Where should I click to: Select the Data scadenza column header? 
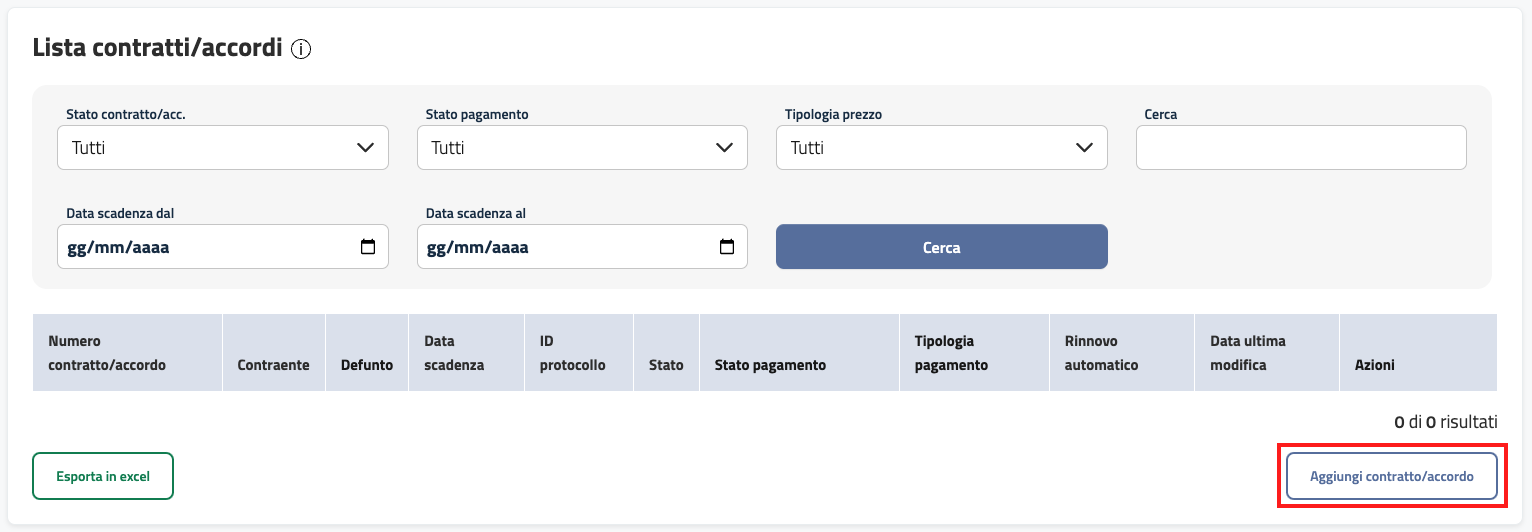(x=454, y=353)
